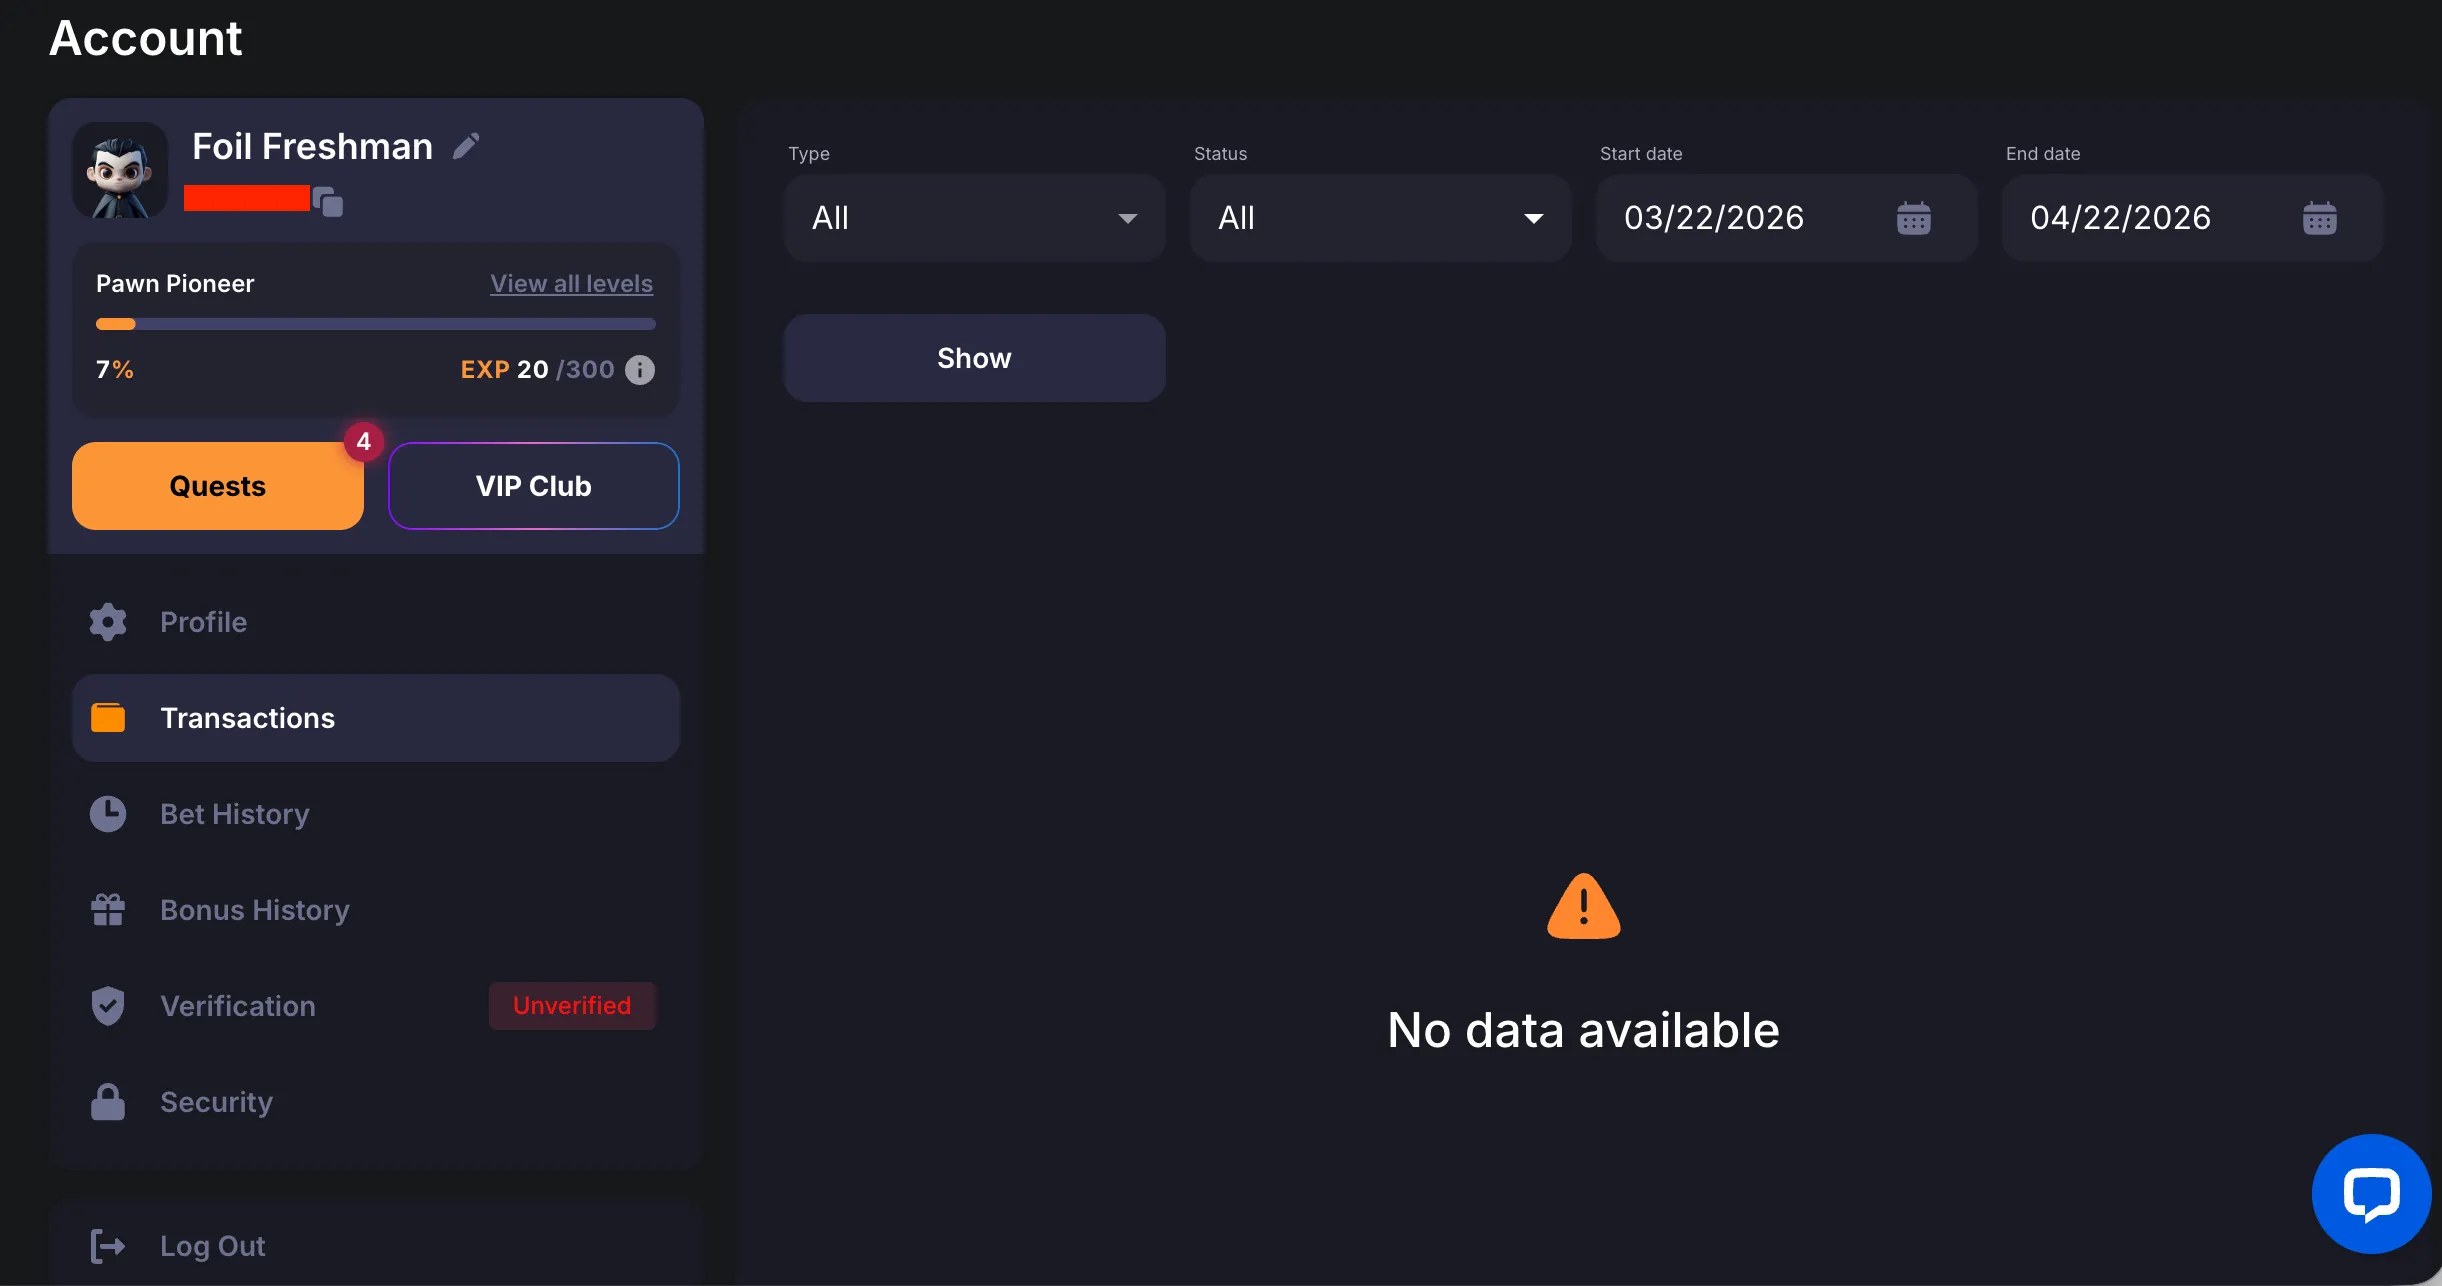Click the Account page heading
The height and width of the screenshot is (1286, 2442).
[146, 39]
